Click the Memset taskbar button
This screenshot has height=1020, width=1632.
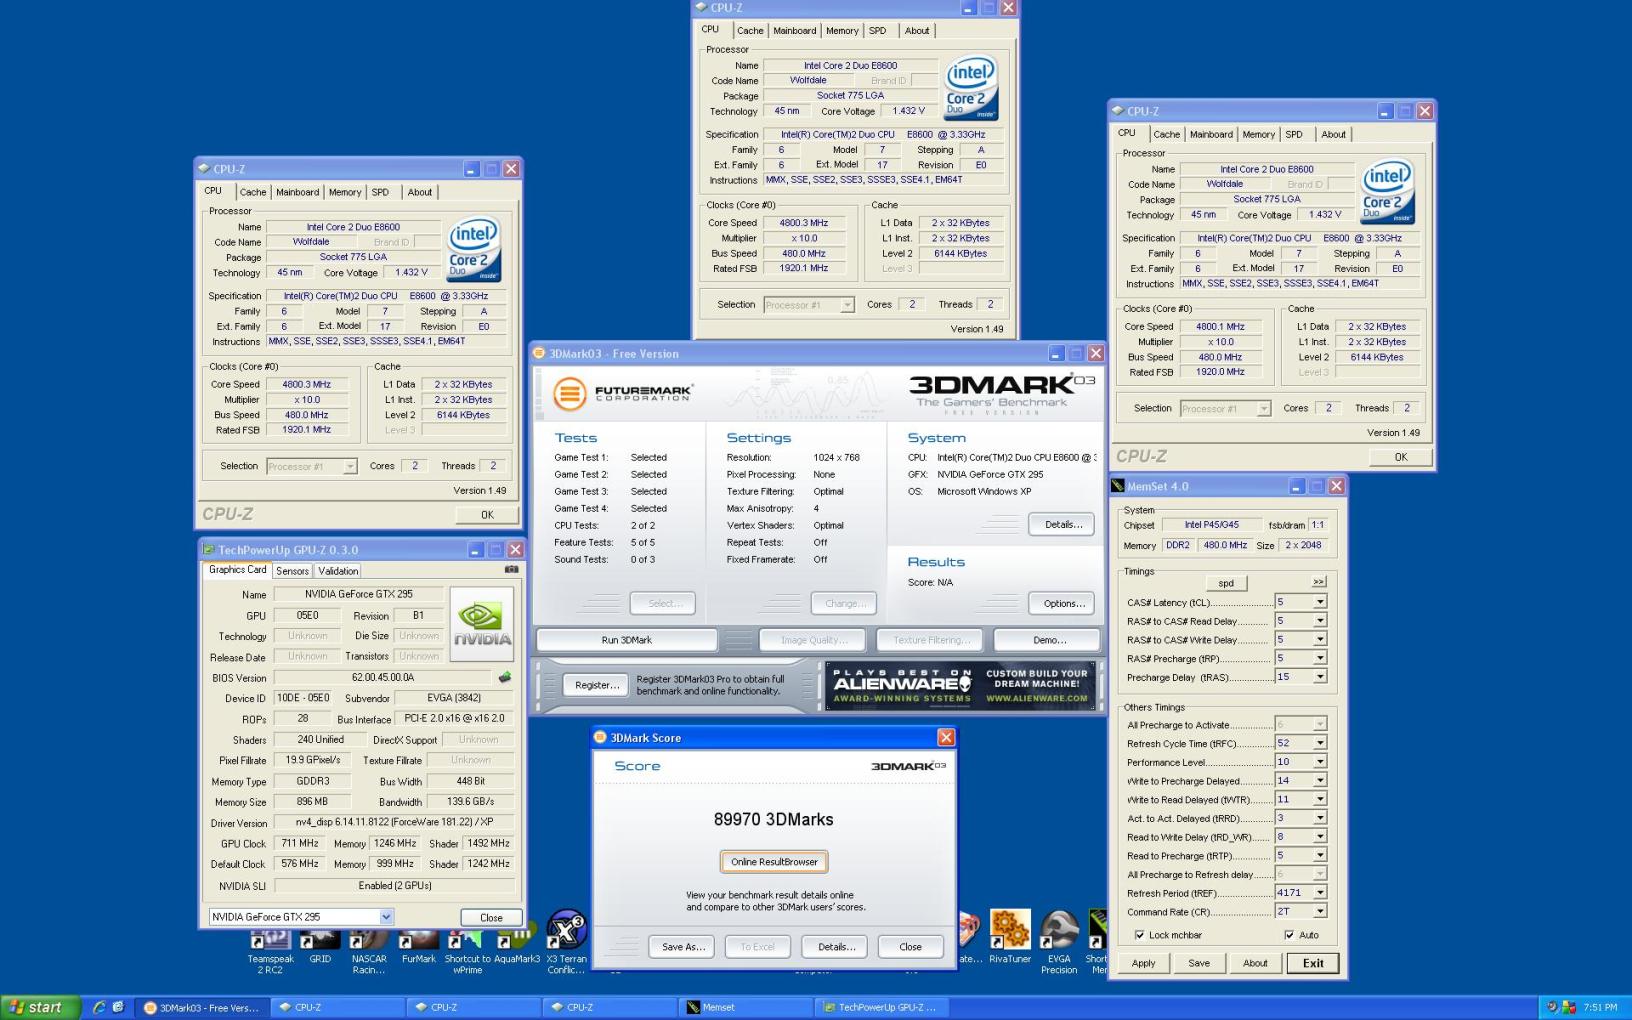pyautogui.click(x=745, y=1007)
